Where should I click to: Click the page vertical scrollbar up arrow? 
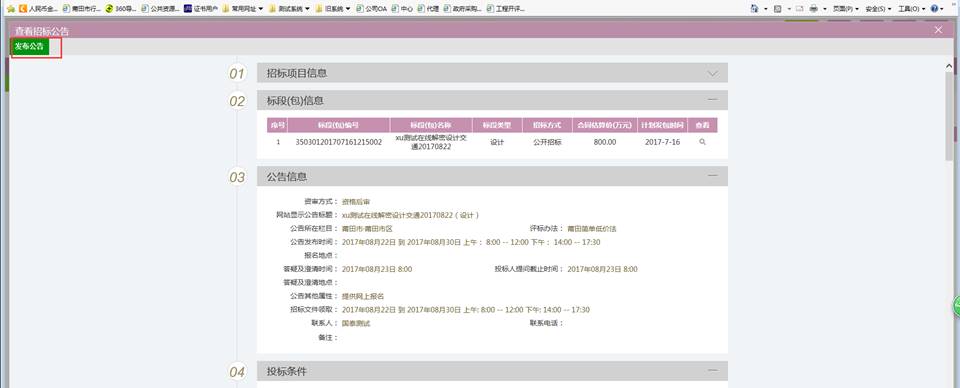point(950,65)
